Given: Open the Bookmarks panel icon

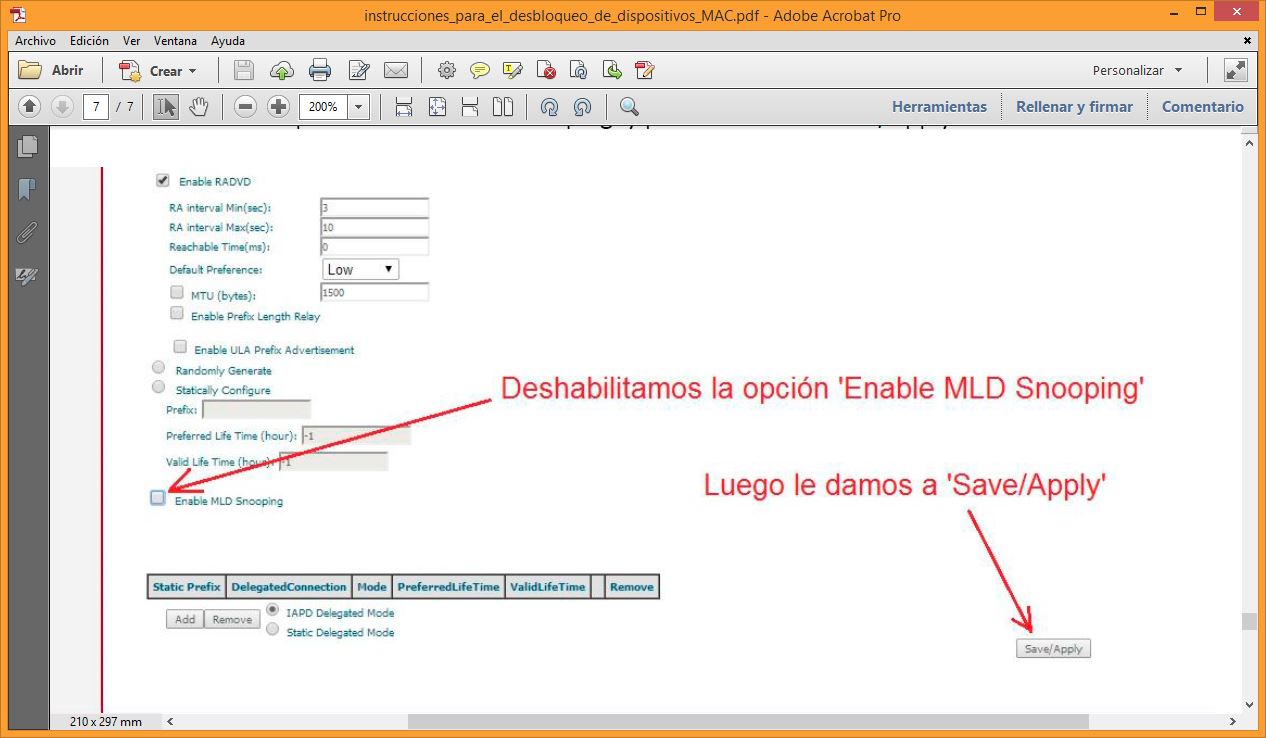Looking at the screenshot, I should [x=27, y=189].
